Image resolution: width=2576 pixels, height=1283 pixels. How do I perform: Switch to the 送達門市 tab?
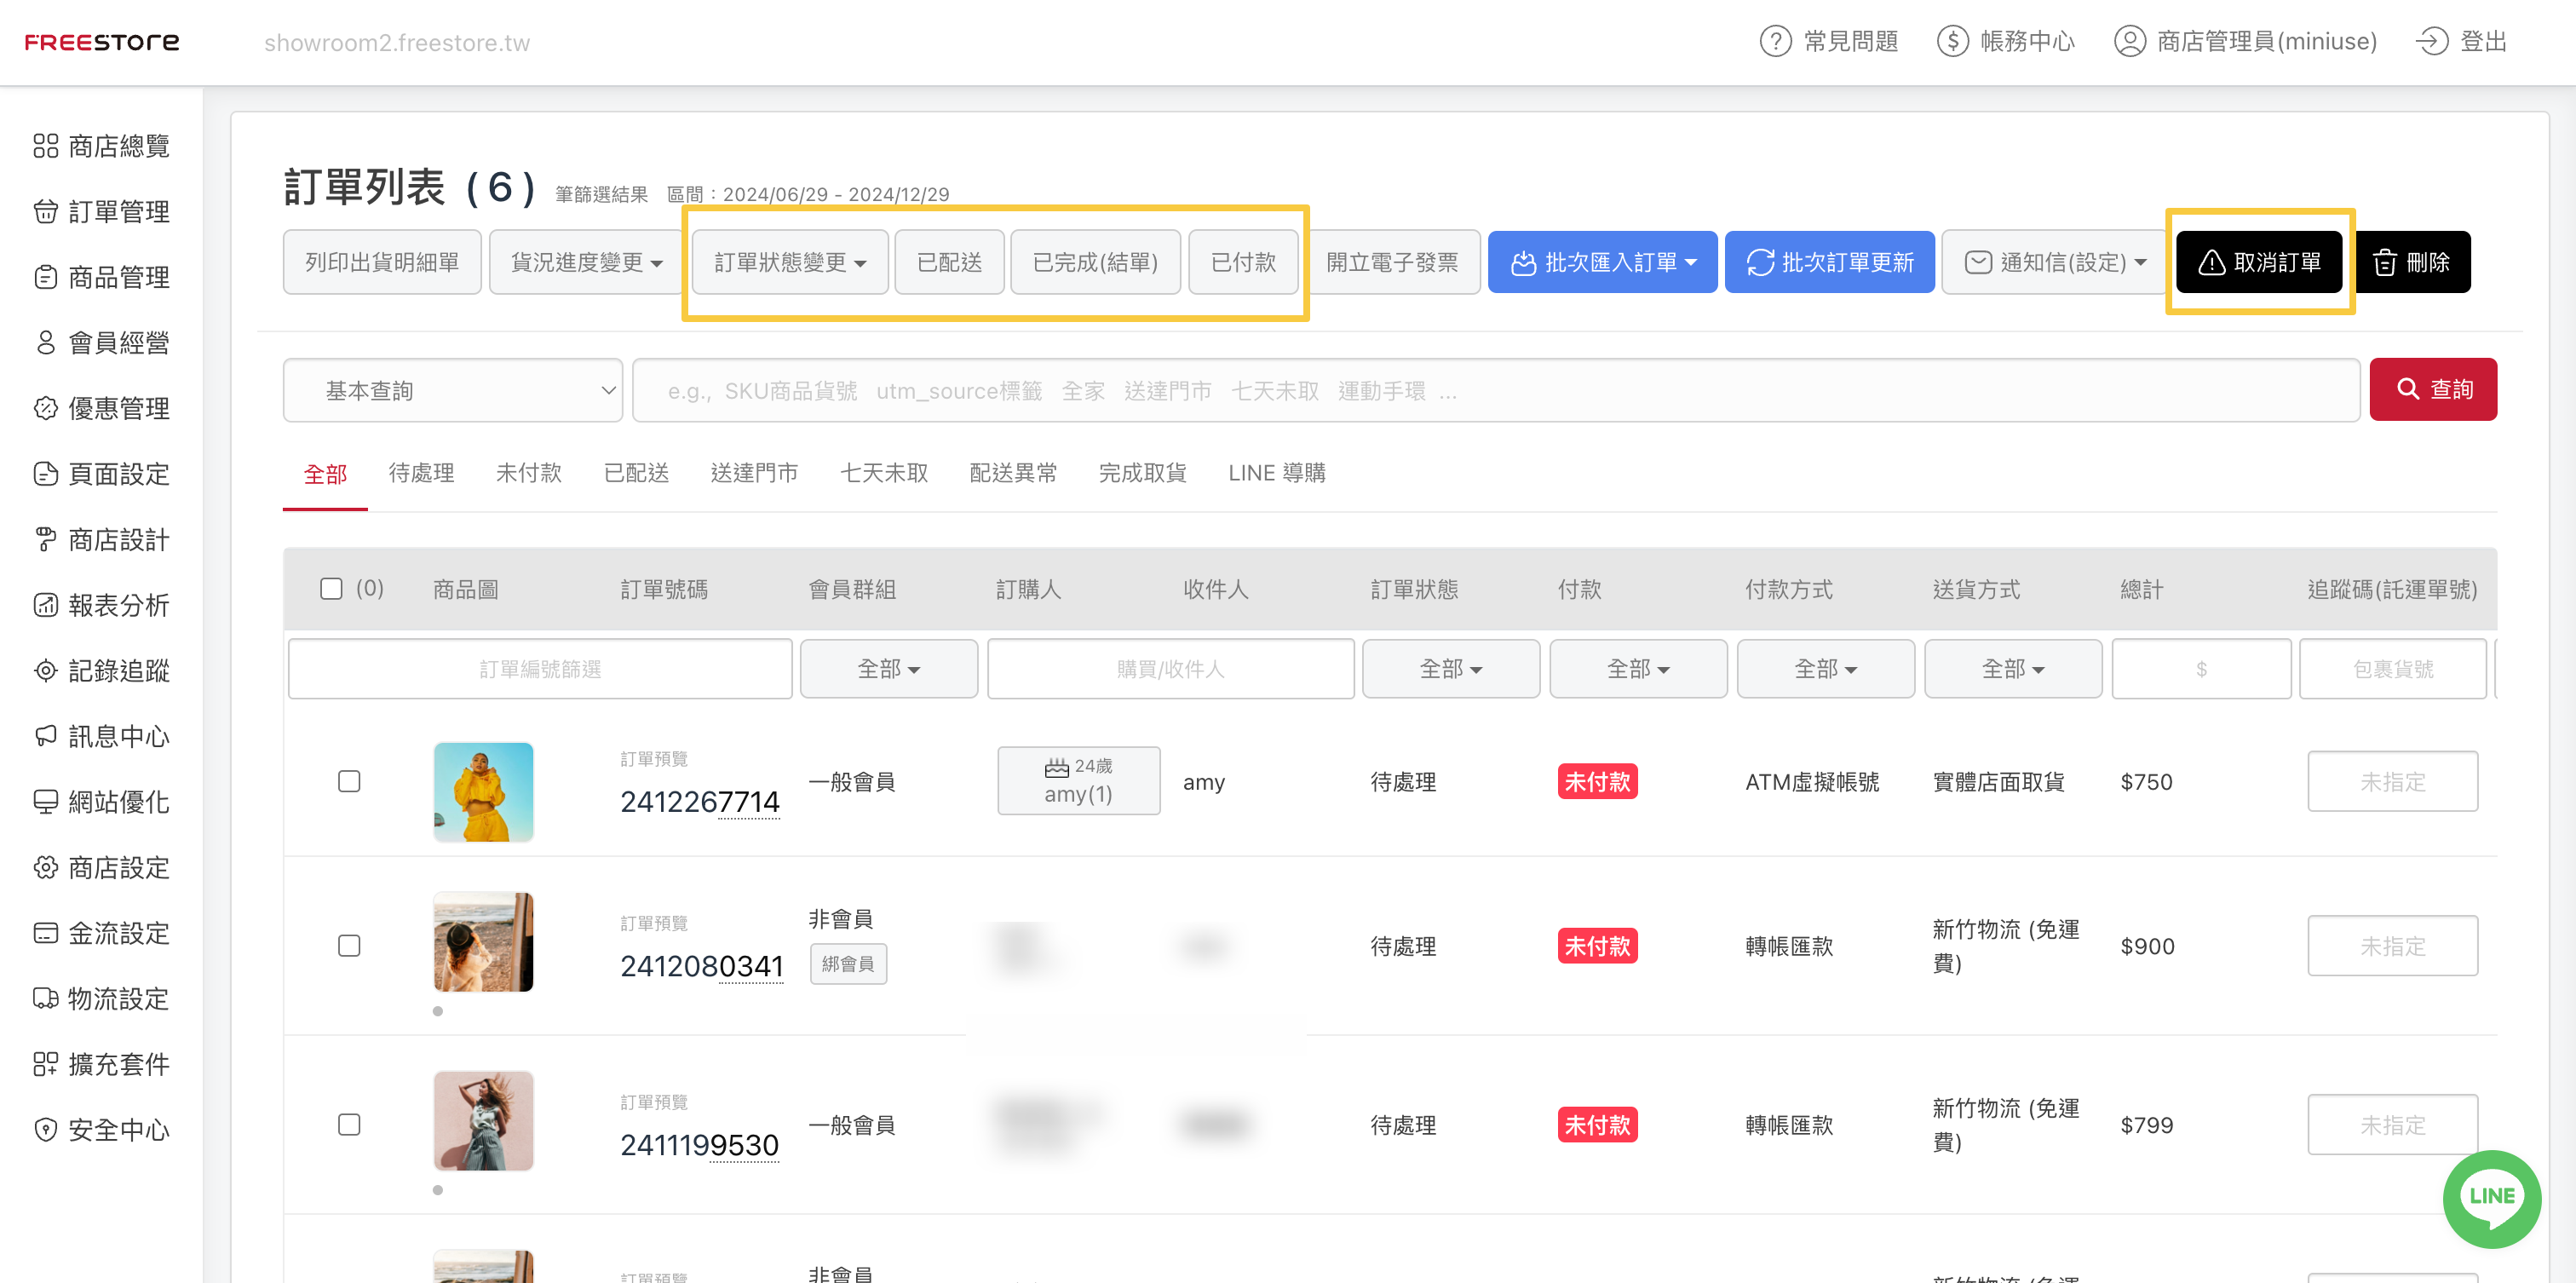tap(754, 473)
